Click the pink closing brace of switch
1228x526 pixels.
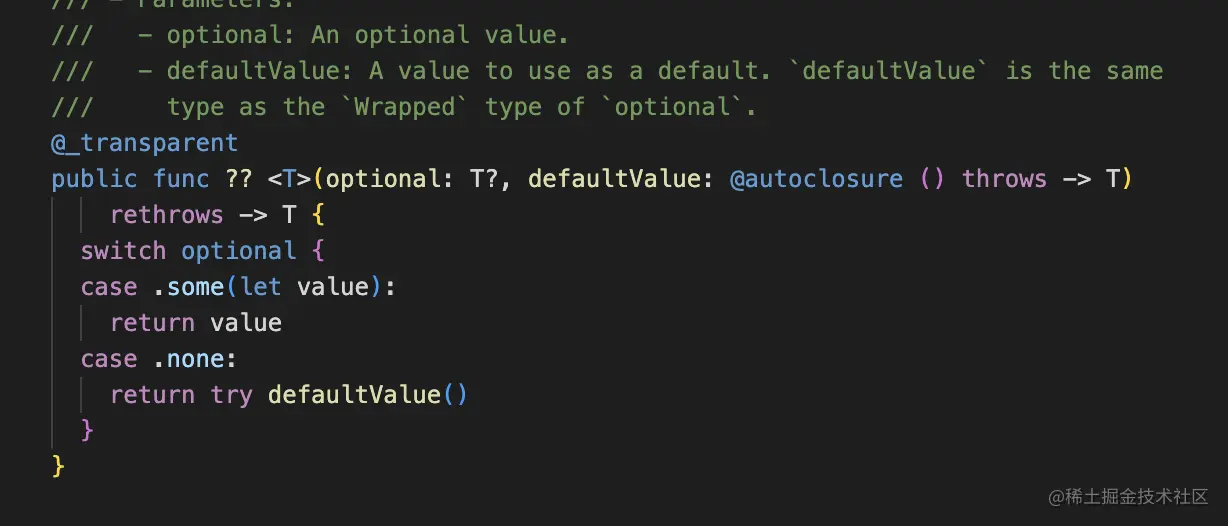coord(87,430)
